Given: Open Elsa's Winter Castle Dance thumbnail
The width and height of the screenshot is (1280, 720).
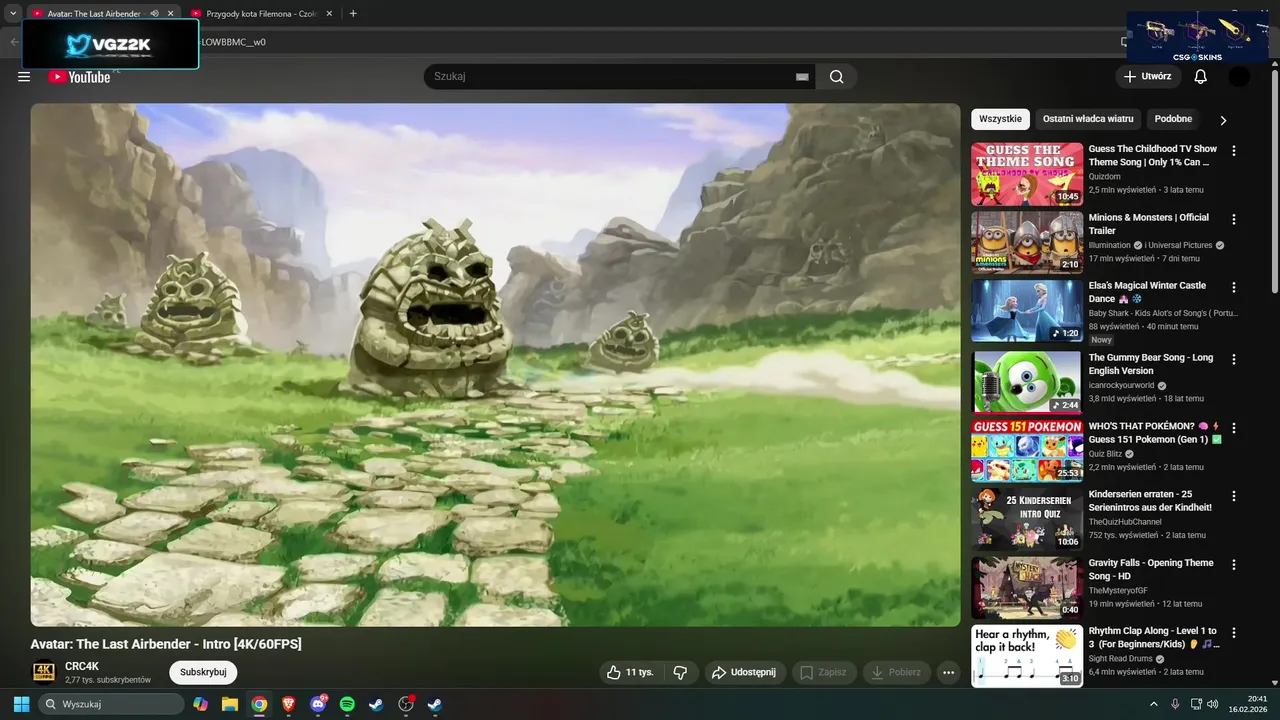Looking at the screenshot, I should 1027,311.
